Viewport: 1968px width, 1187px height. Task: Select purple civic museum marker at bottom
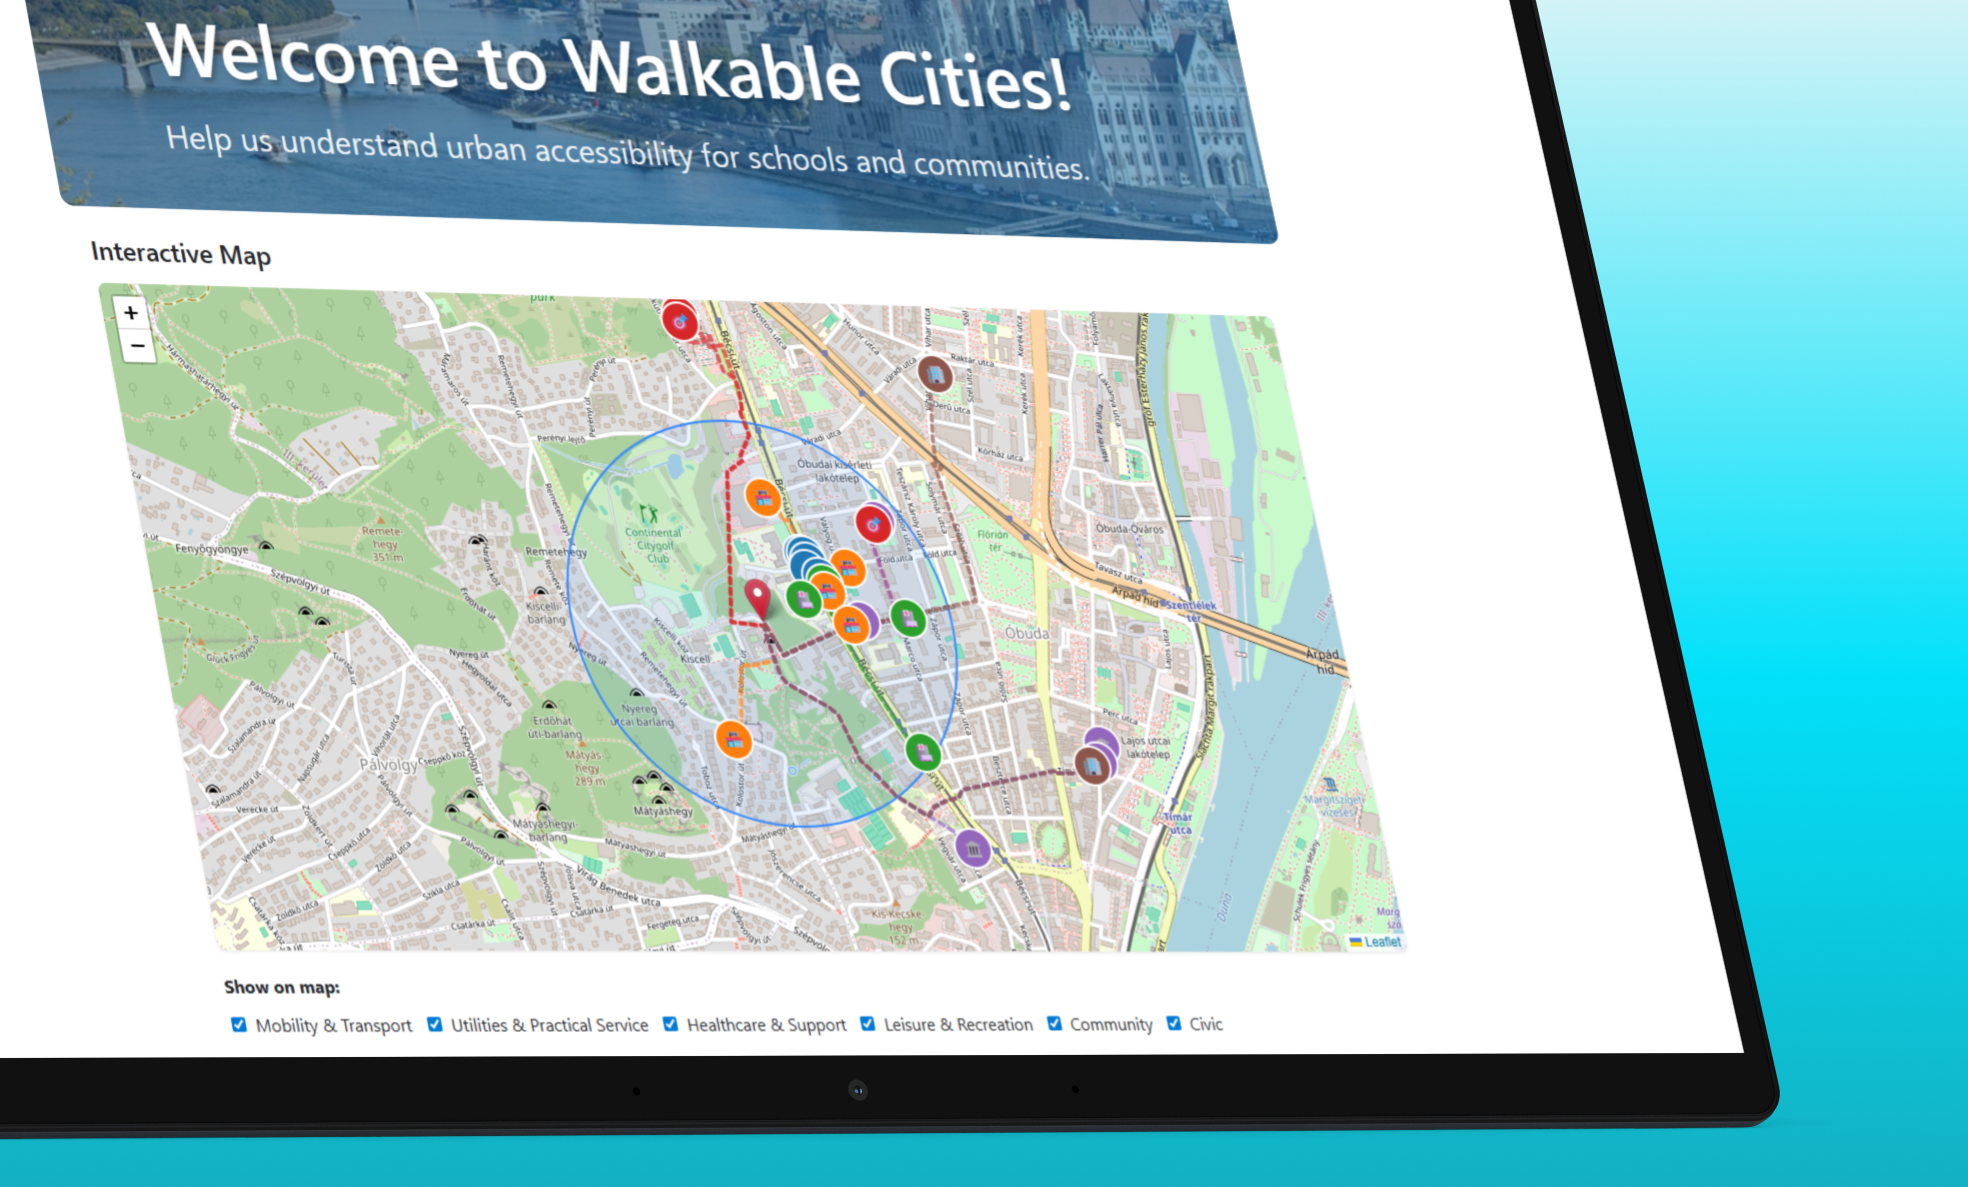pyautogui.click(x=972, y=849)
